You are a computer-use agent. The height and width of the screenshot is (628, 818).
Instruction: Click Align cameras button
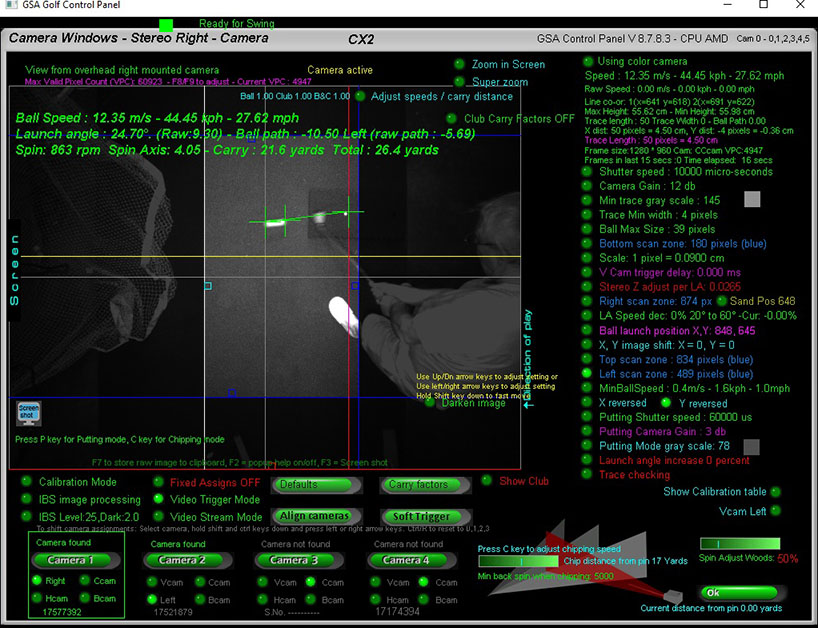tap(316, 516)
